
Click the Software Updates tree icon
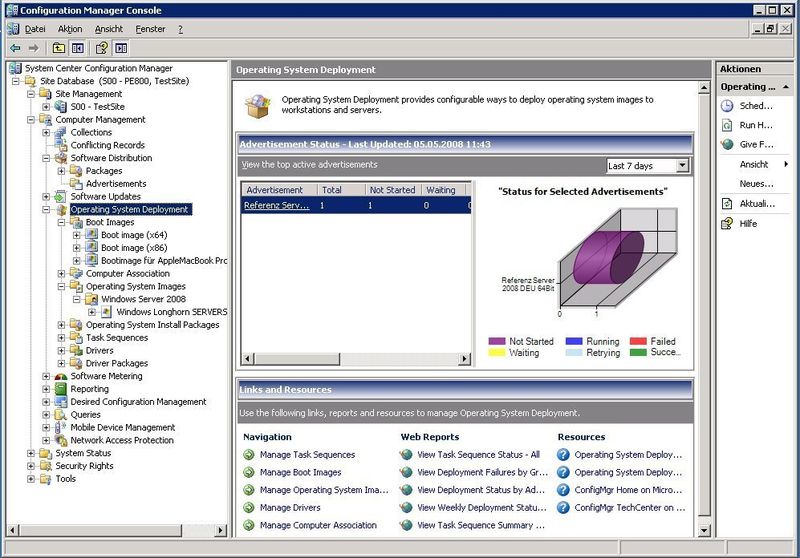click(x=61, y=196)
